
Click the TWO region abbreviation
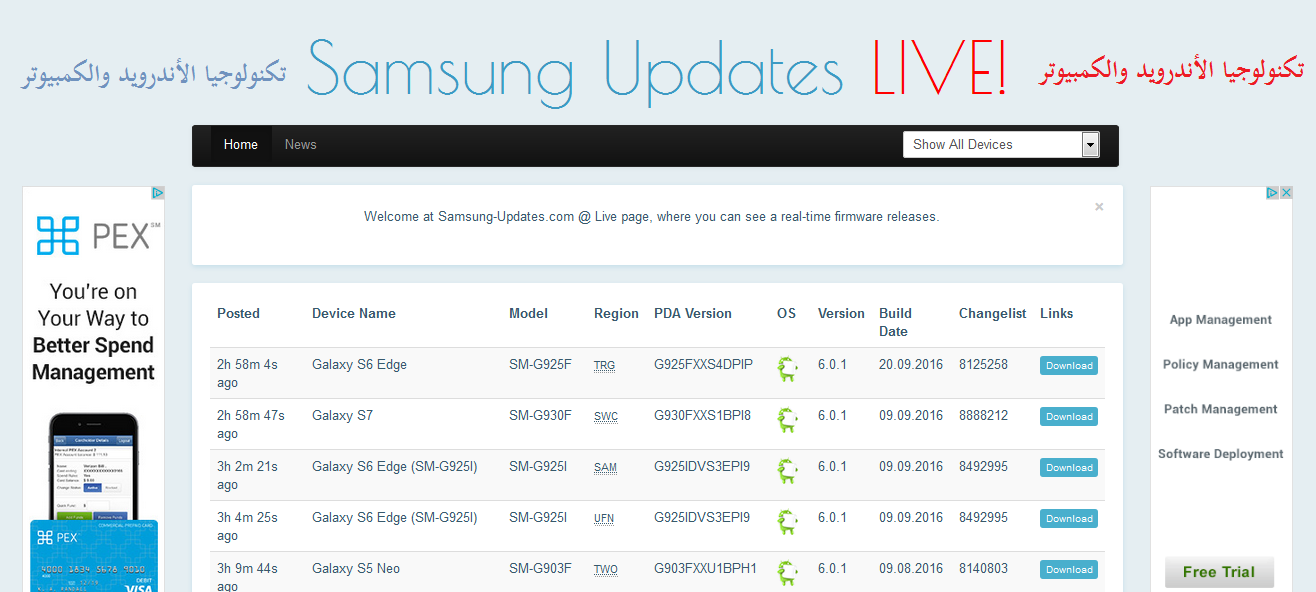pyautogui.click(x=606, y=570)
